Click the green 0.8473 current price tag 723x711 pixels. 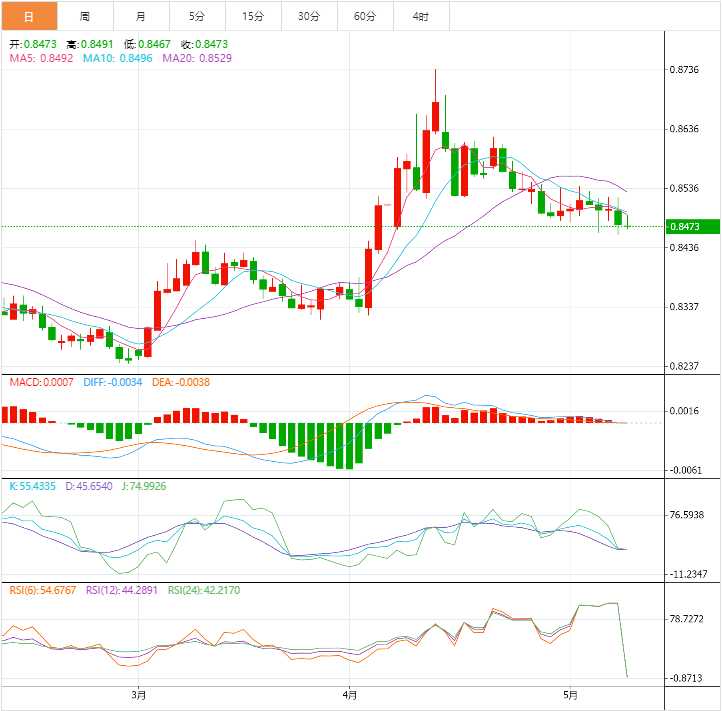pos(694,226)
